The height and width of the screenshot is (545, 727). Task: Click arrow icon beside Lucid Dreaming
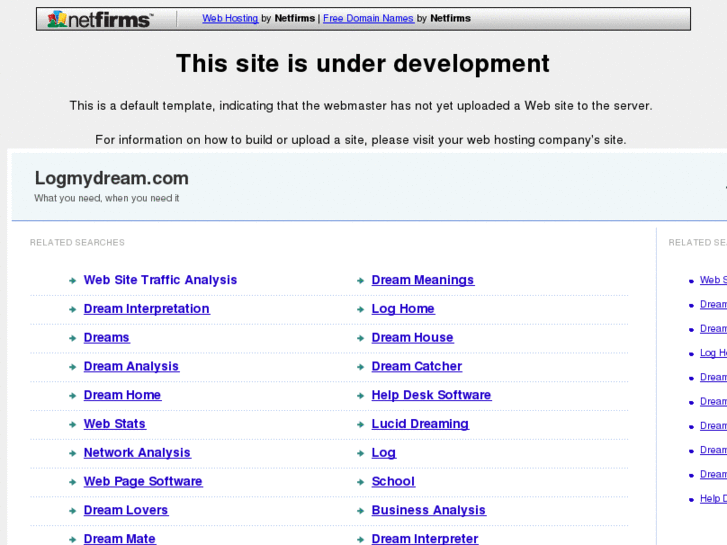pos(360,424)
